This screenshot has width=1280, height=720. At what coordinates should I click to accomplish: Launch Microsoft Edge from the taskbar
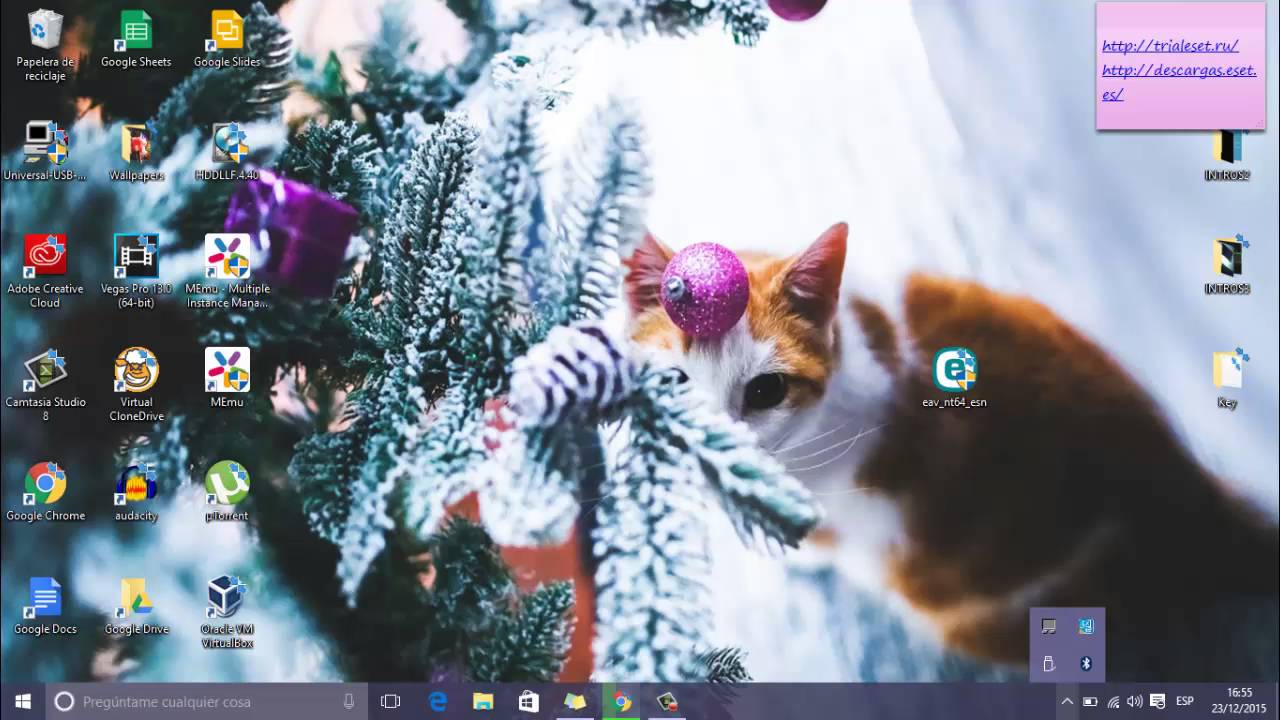point(438,702)
